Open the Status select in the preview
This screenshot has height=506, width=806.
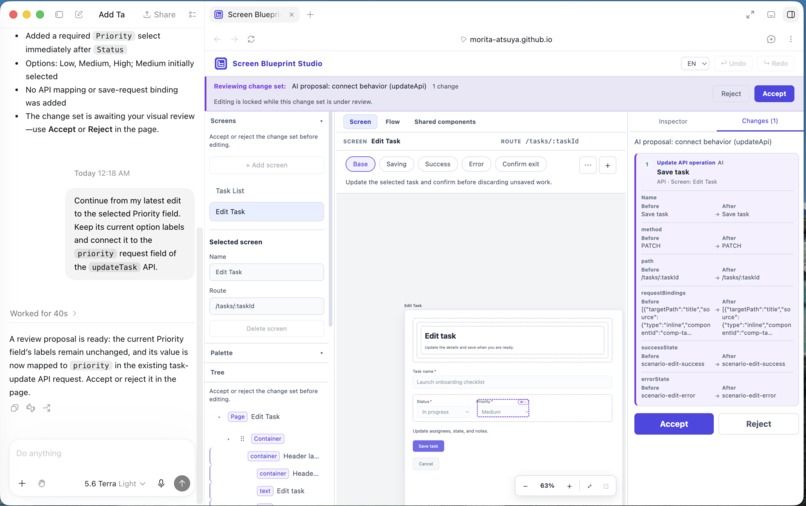[x=444, y=411]
